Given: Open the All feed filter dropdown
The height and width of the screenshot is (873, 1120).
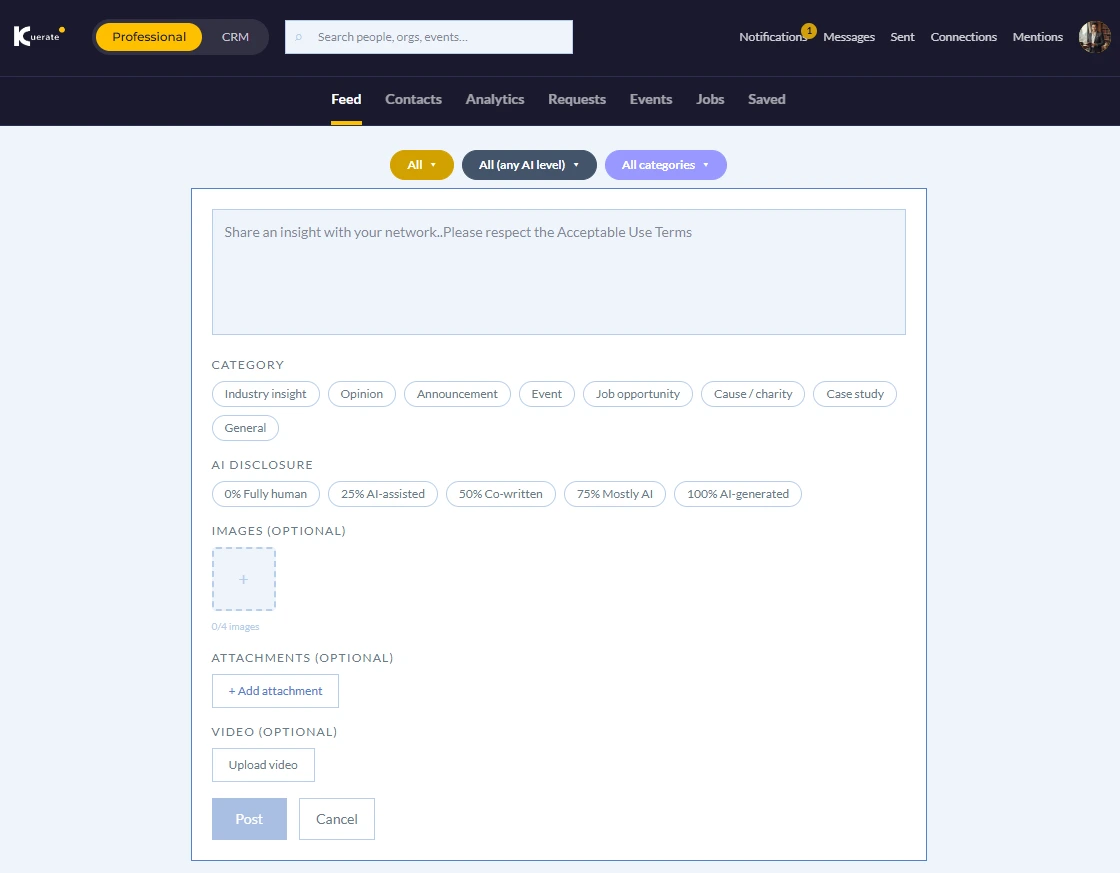Looking at the screenshot, I should click(421, 165).
